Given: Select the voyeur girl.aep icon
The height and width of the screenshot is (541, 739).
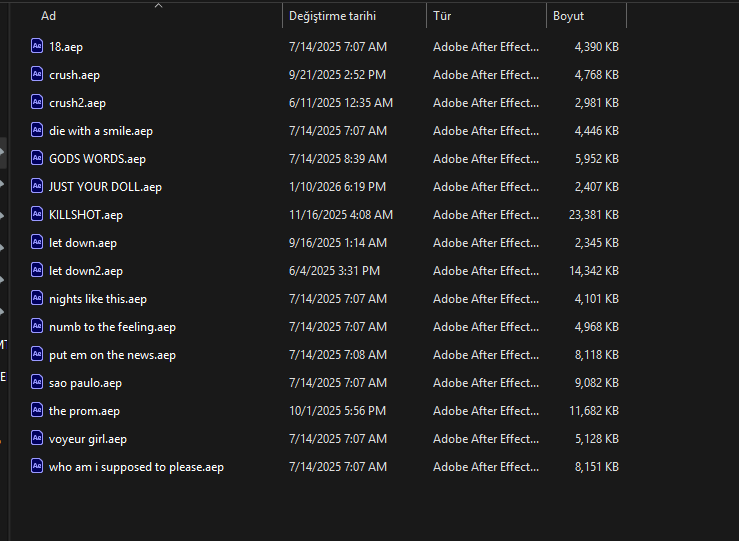Looking at the screenshot, I should 38,438.
